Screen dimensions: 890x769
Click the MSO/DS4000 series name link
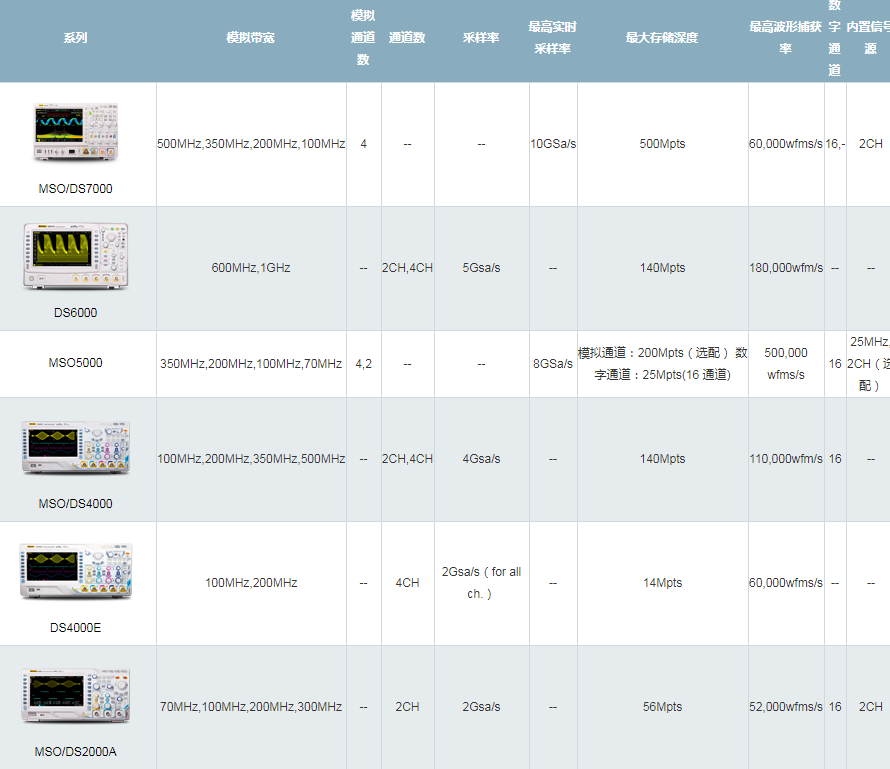(75, 503)
